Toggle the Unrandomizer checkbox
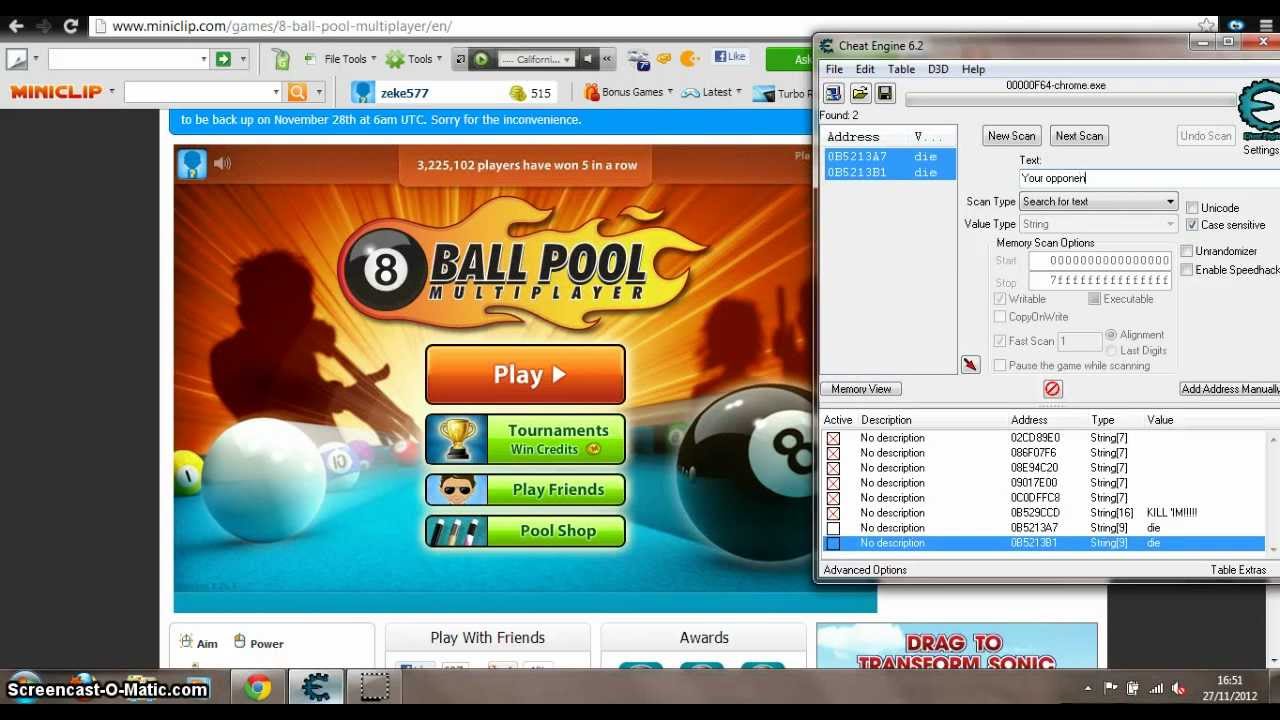The height and width of the screenshot is (720, 1280). [1187, 251]
